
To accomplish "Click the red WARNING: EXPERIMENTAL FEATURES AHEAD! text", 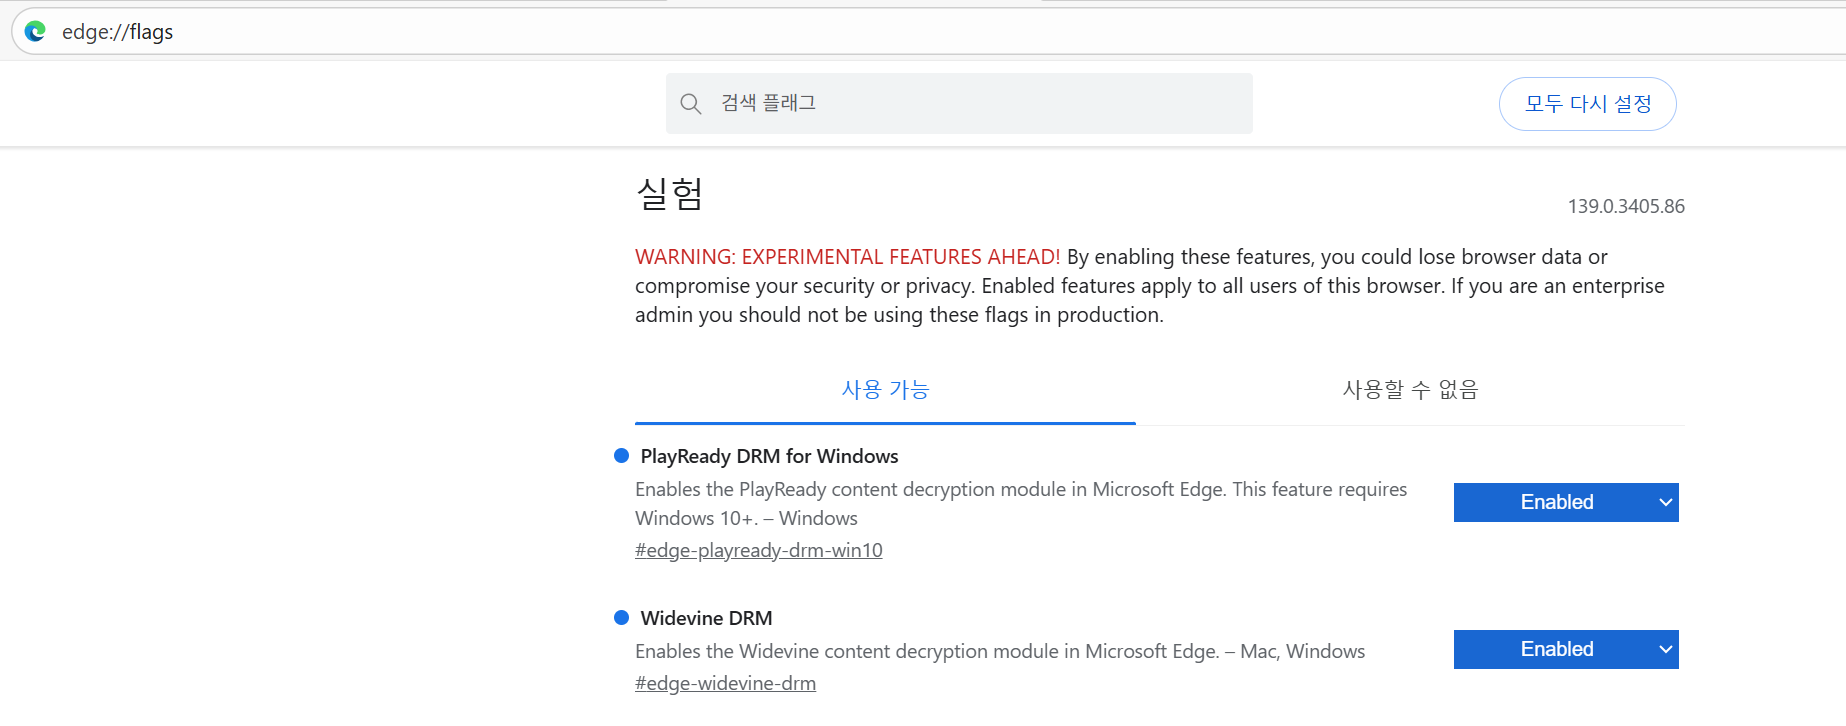I will (847, 257).
